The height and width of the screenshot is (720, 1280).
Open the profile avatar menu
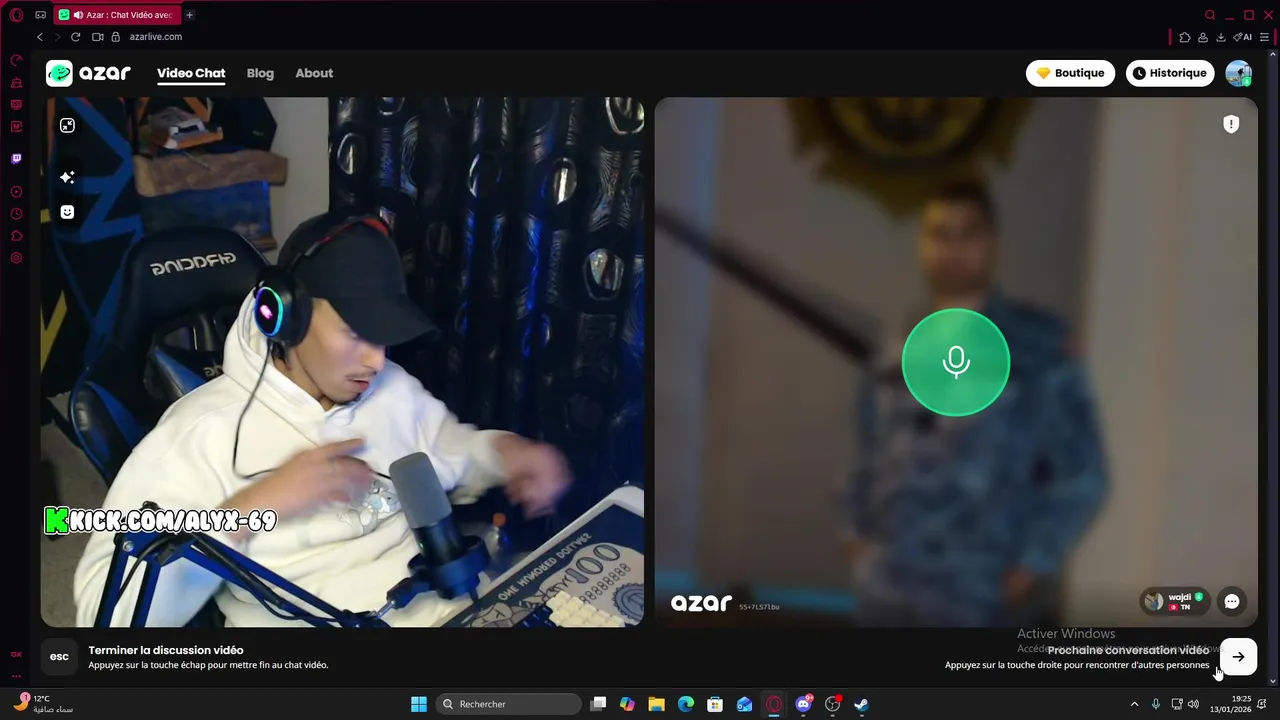point(1239,73)
